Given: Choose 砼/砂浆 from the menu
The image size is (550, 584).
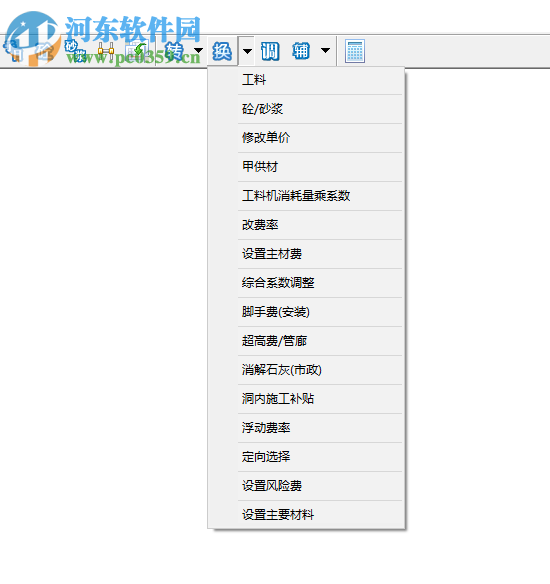Looking at the screenshot, I should [306, 109].
